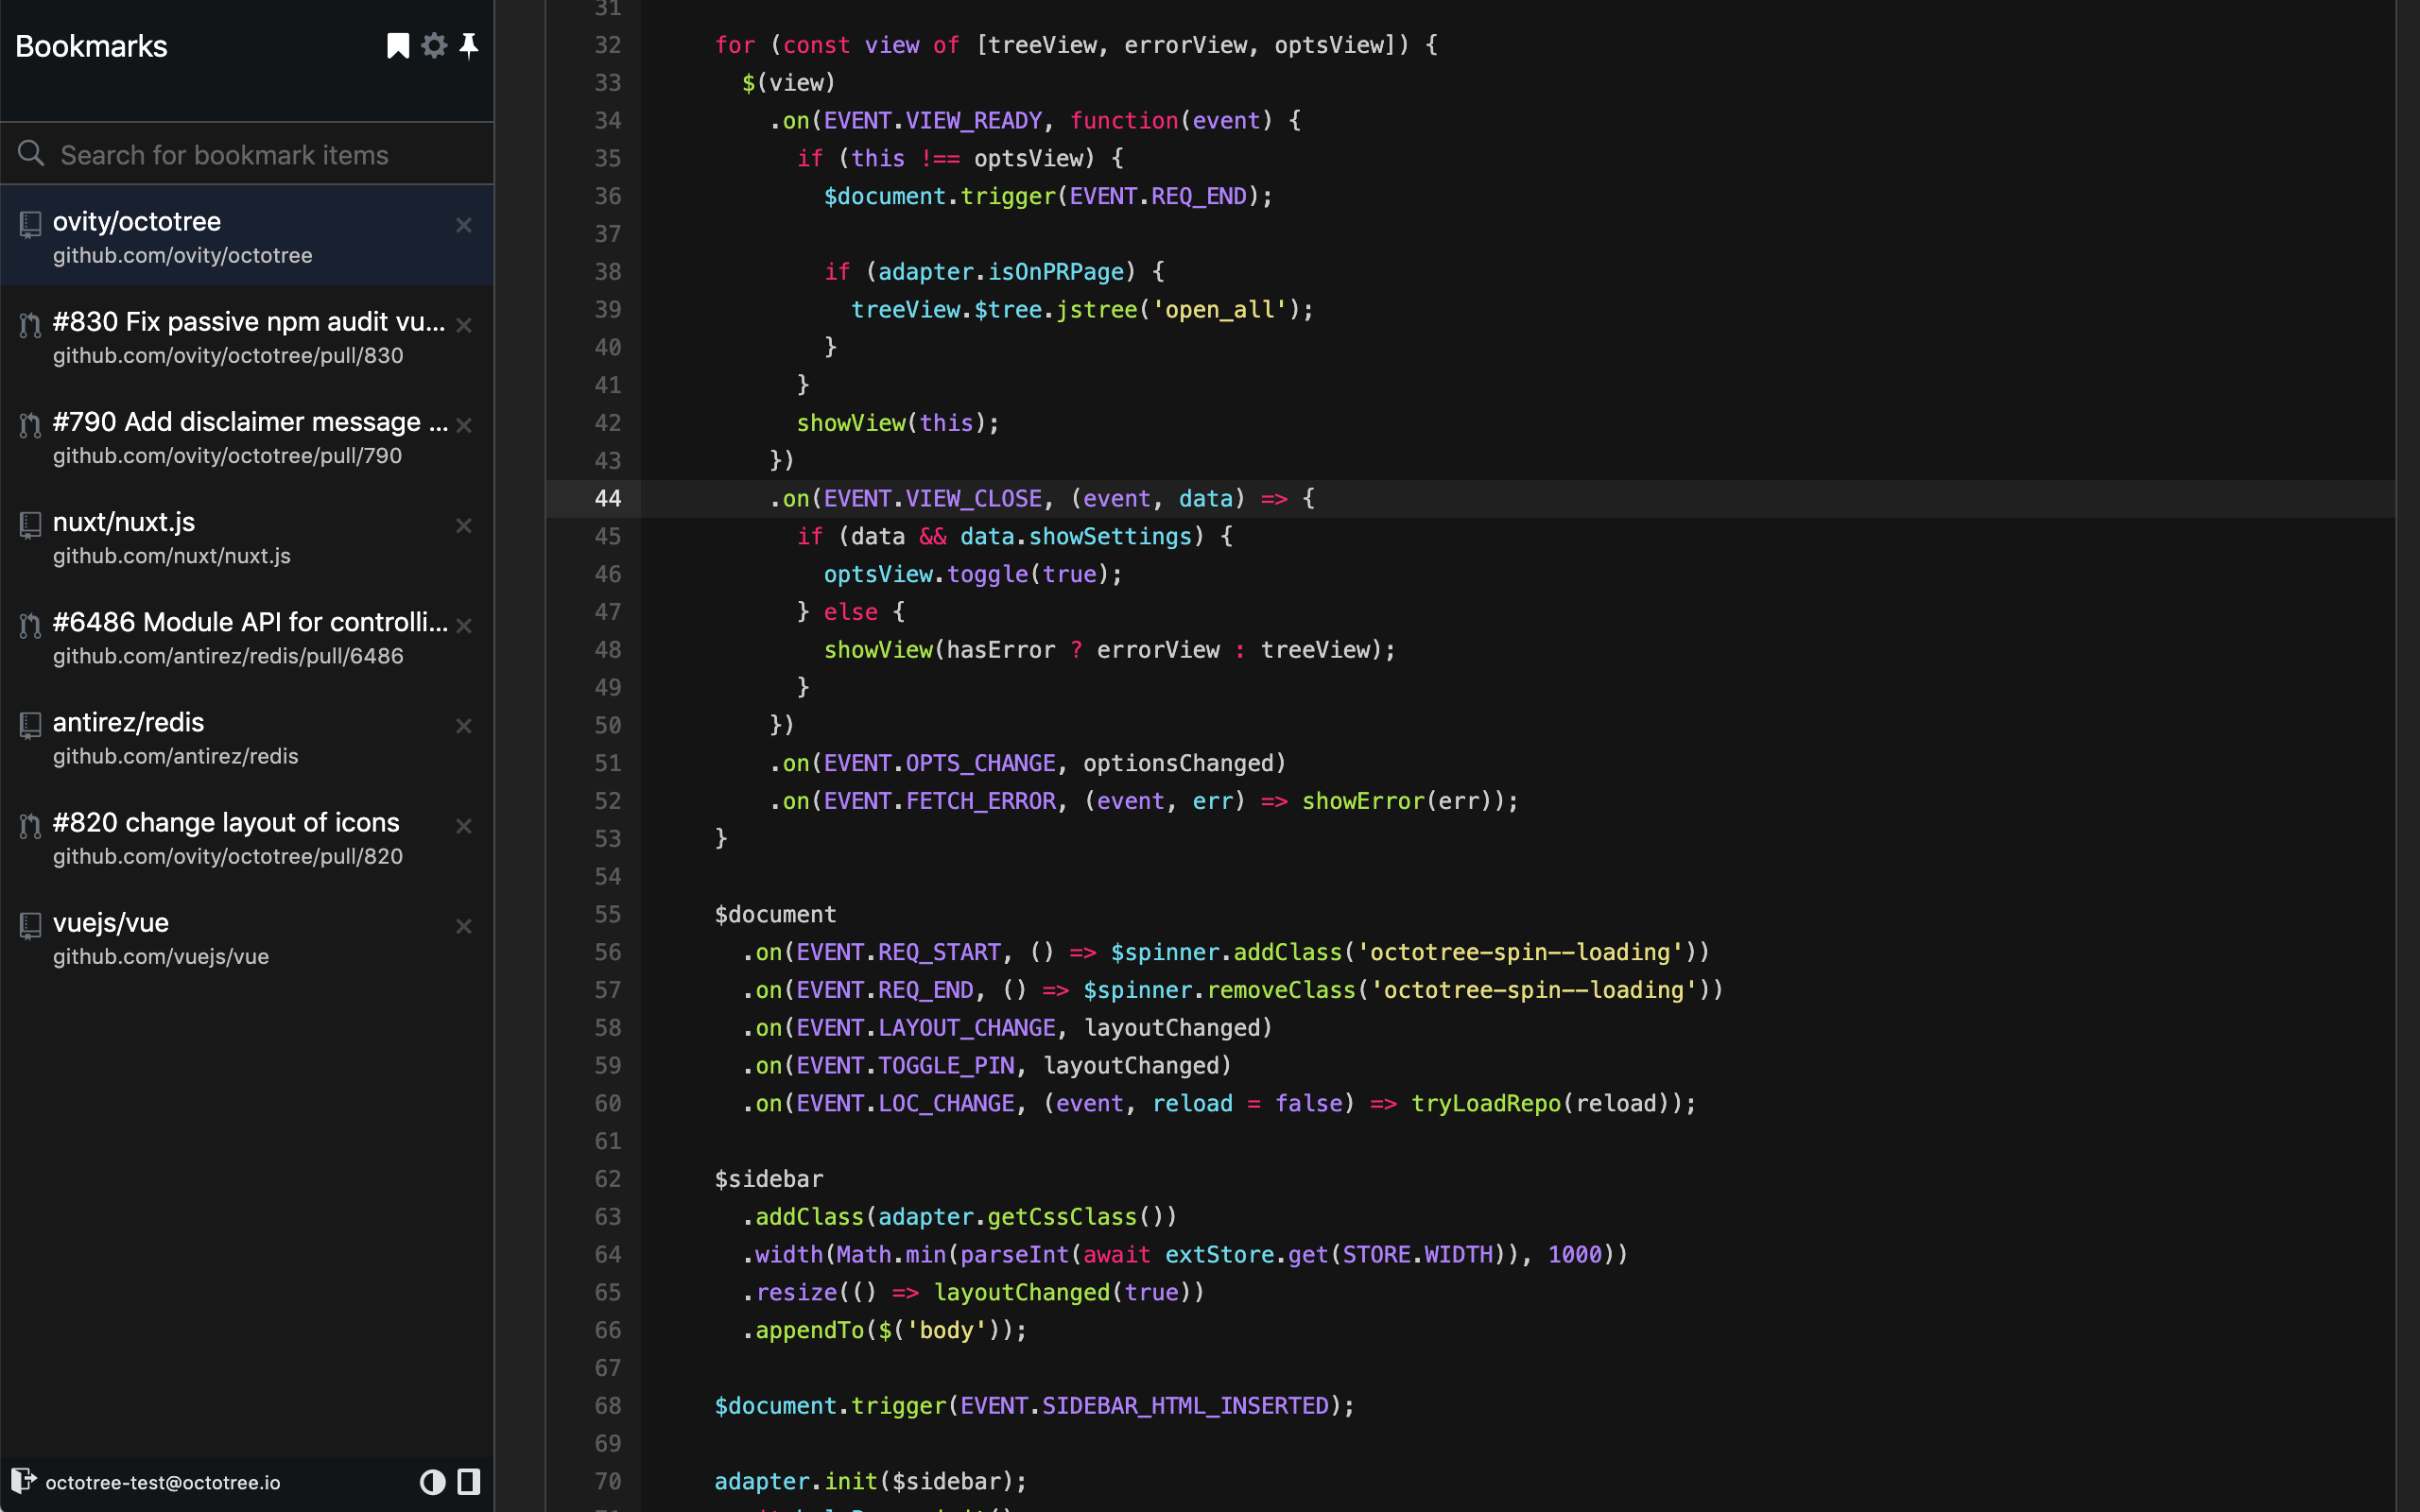Screen dimensions: 2420x1512
Task: Open the ovity/octotree bookmark
Action: tap(137, 222)
